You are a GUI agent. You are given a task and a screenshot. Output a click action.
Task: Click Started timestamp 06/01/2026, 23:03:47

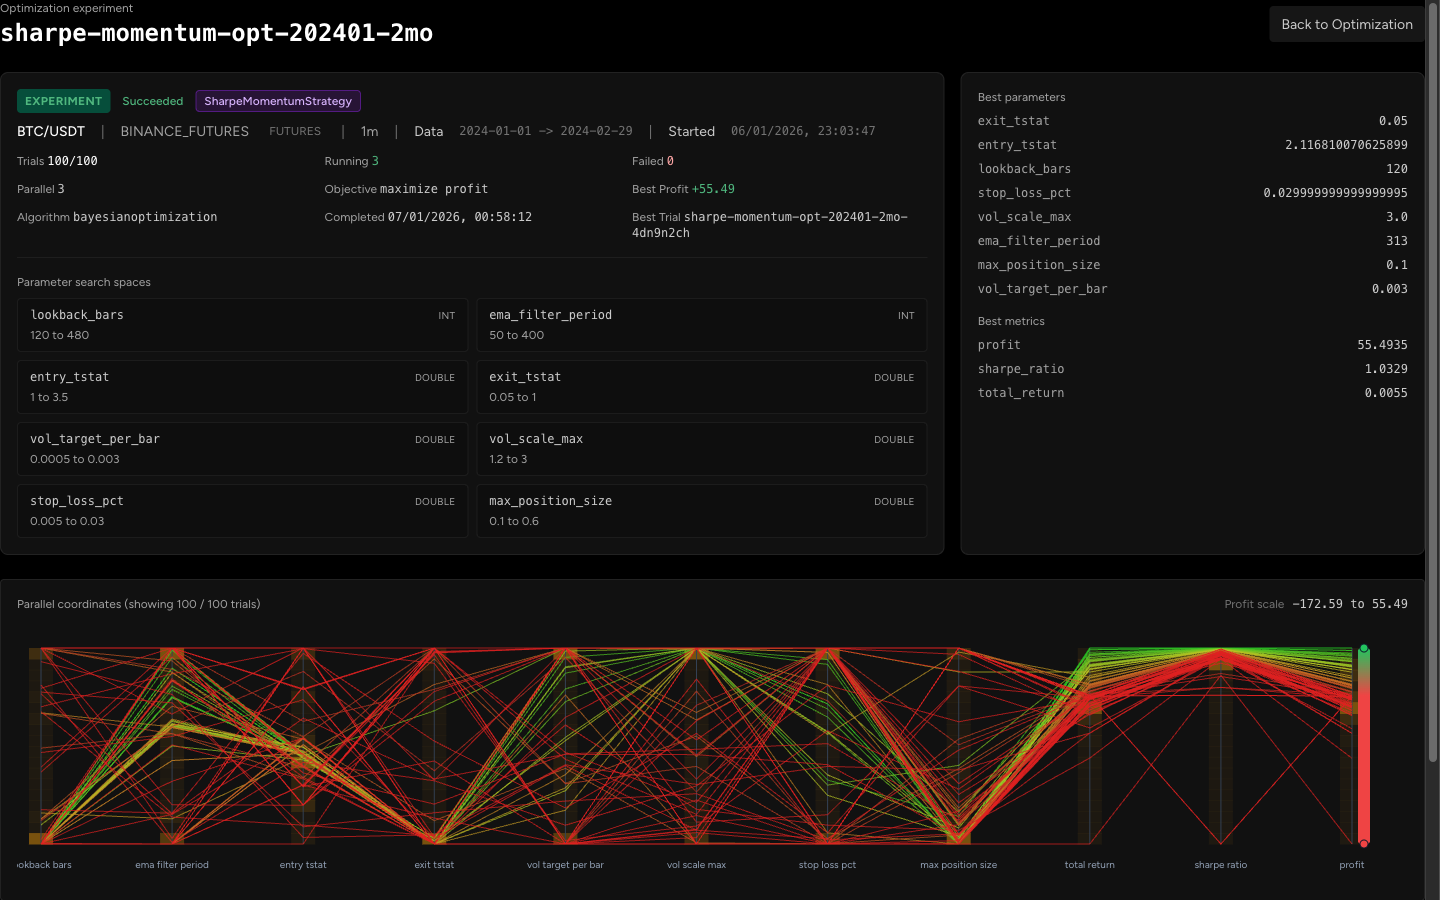click(803, 131)
